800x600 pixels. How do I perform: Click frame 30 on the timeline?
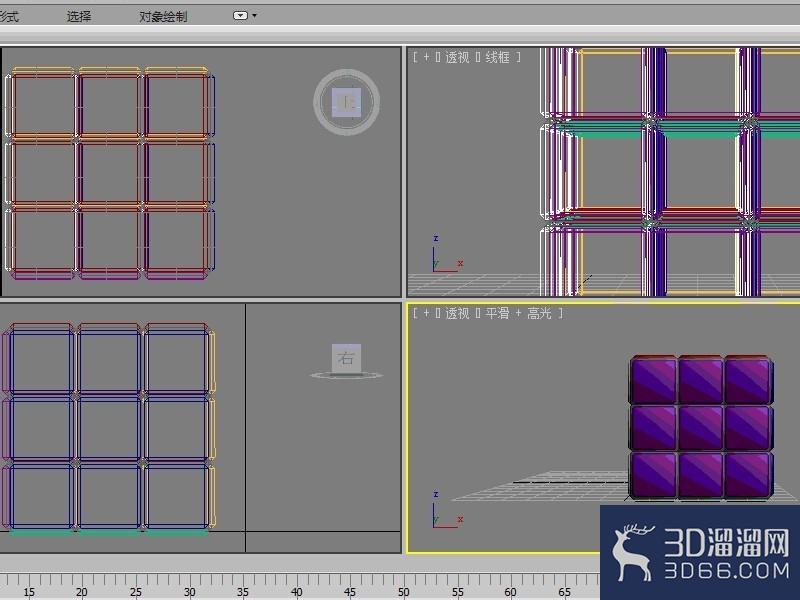pos(190,592)
